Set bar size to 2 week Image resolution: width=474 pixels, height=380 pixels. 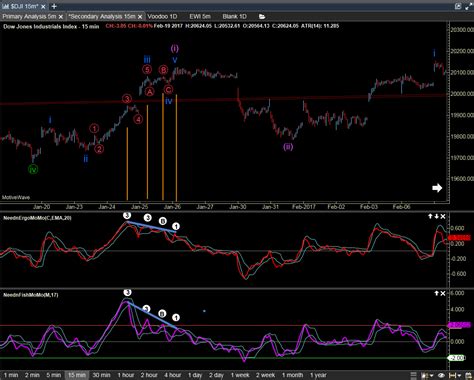[266, 375]
